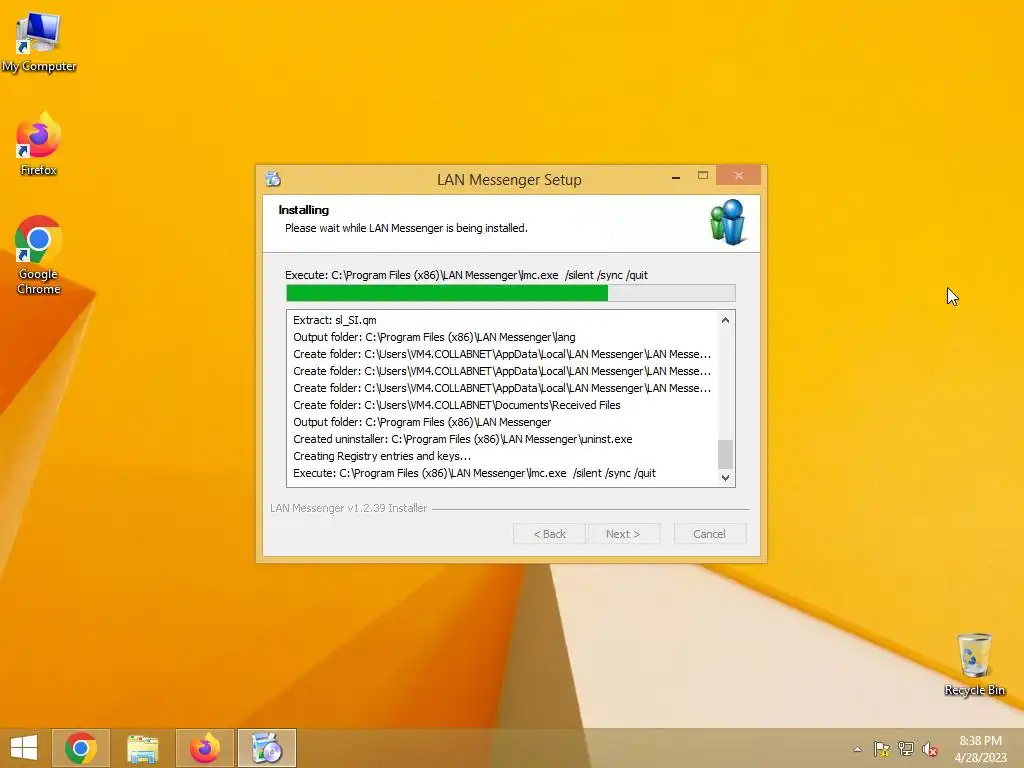Select the Google Chrome desktop shortcut

(x=39, y=255)
